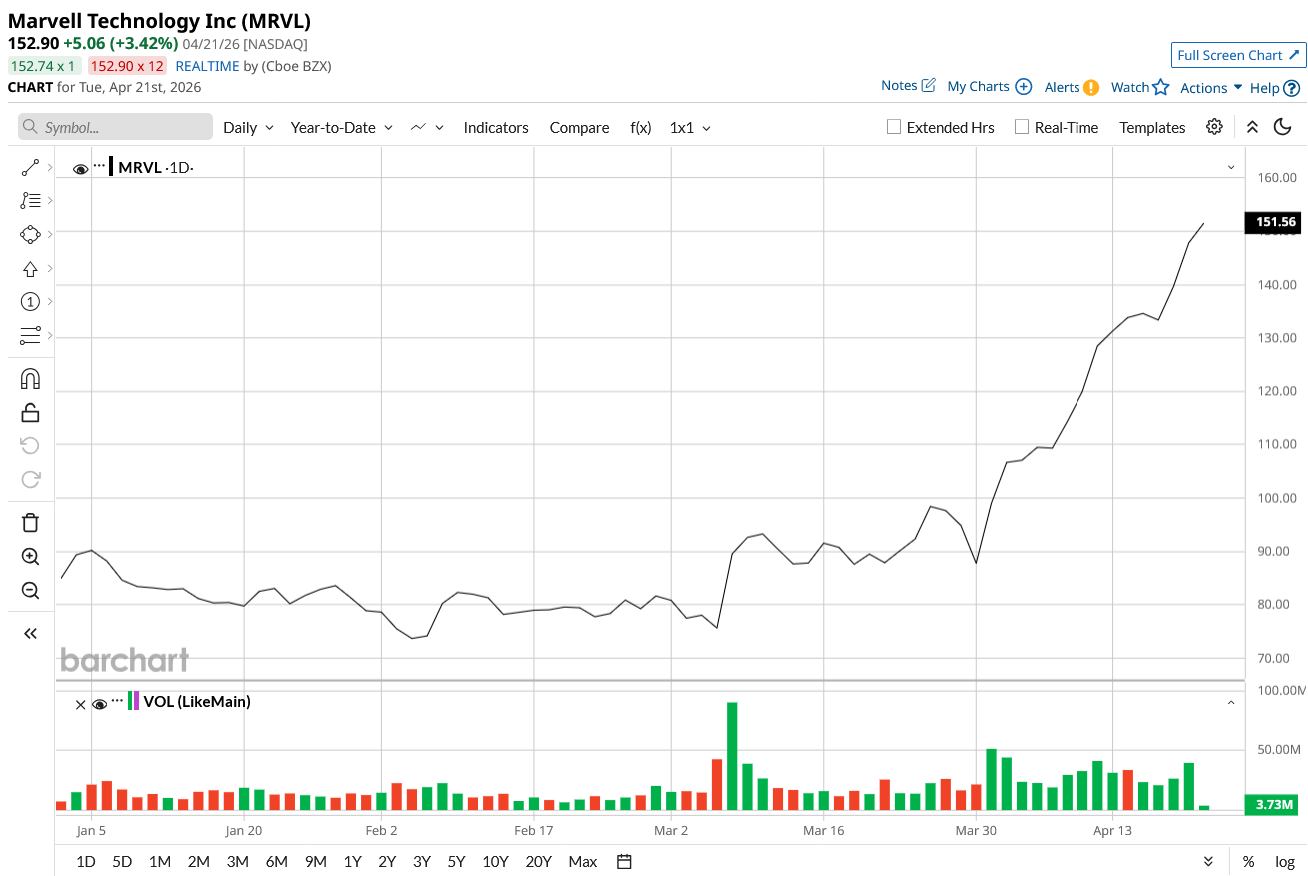This screenshot has width=1308, height=876.
Task: Click the REALTIME link
Action: click(207, 66)
